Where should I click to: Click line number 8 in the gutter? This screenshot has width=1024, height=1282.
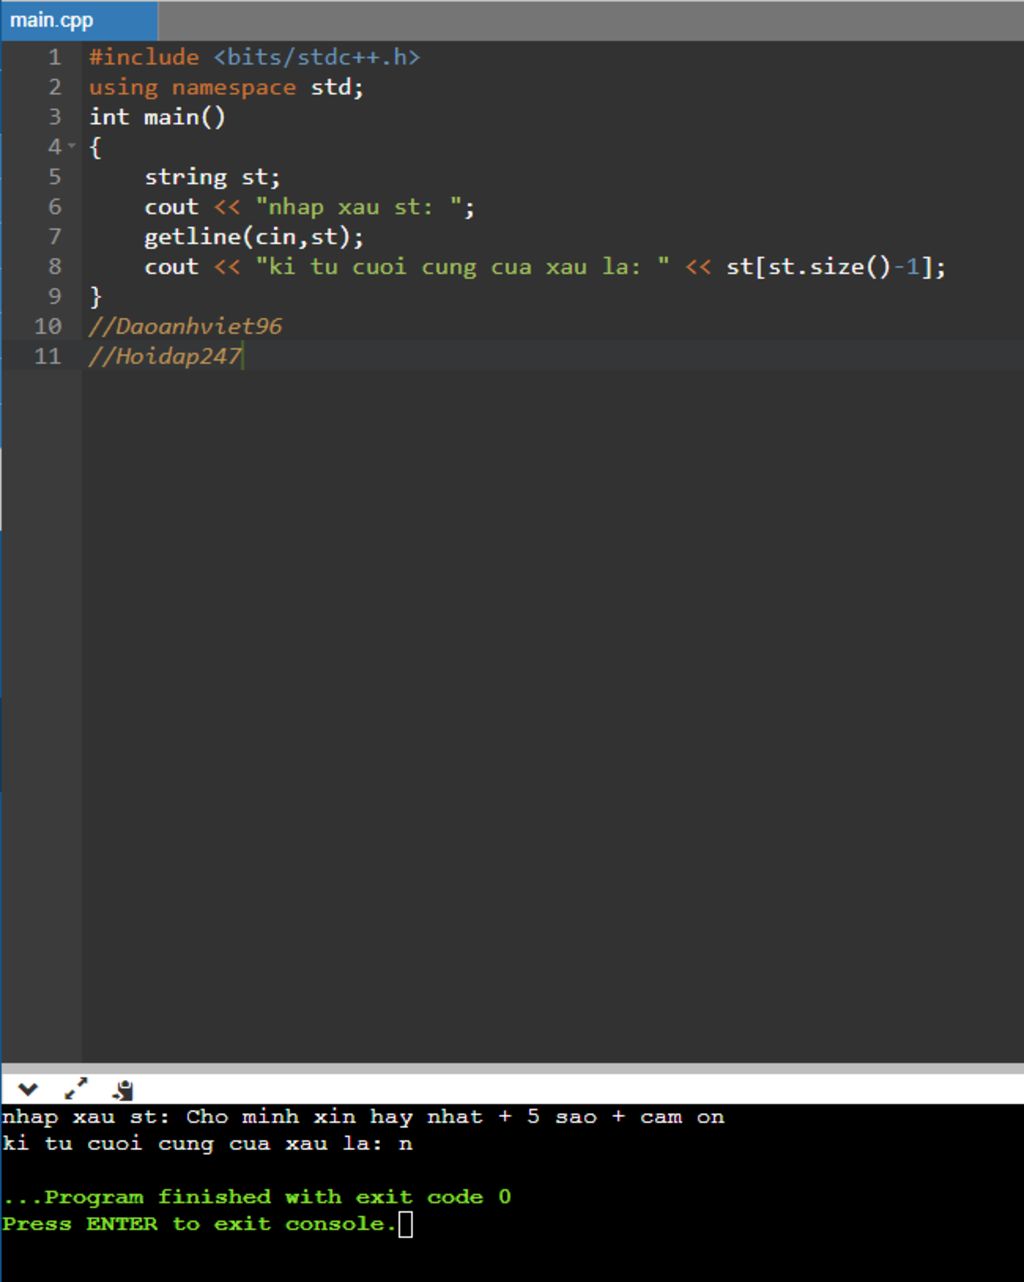(x=54, y=267)
